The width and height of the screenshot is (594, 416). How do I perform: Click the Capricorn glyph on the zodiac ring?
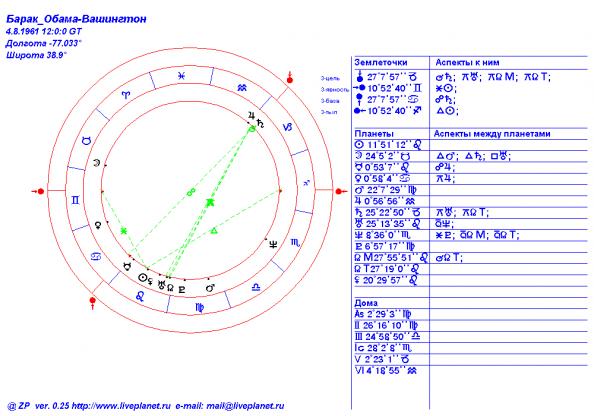coord(288,127)
